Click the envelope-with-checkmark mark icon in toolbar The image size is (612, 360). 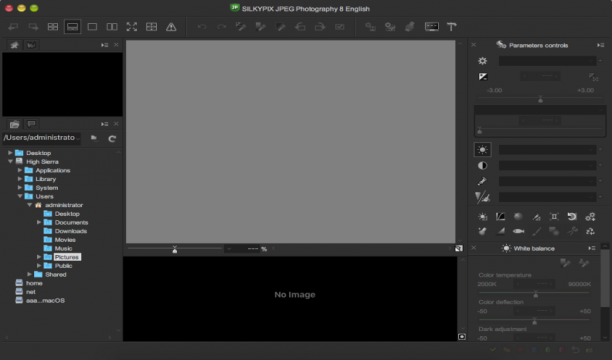[x=340, y=27]
